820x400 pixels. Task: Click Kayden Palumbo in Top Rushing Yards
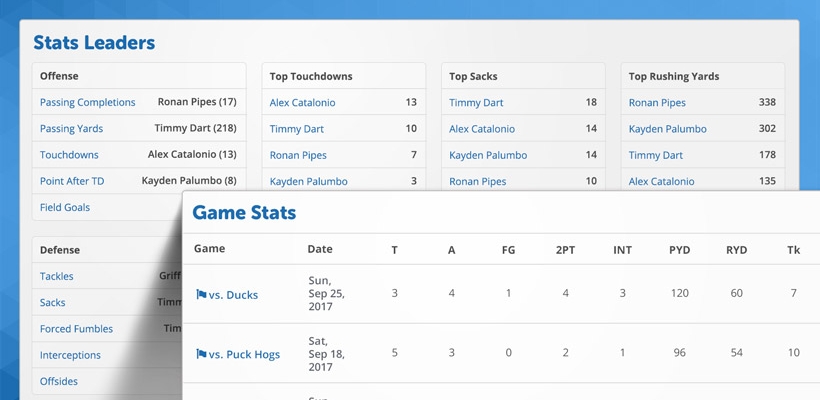coord(667,129)
